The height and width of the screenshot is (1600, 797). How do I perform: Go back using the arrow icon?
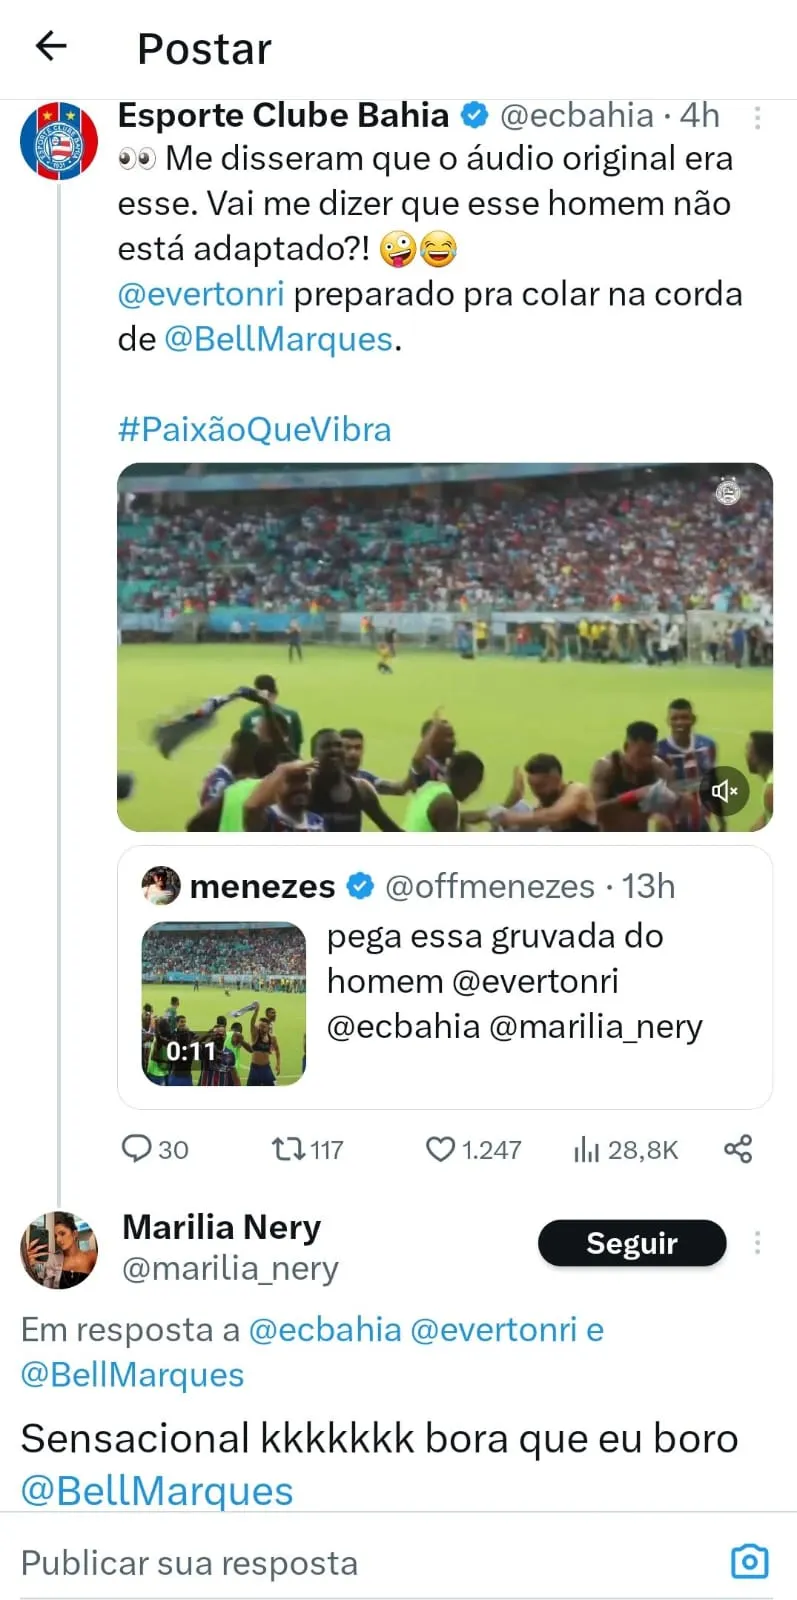click(x=48, y=47)
